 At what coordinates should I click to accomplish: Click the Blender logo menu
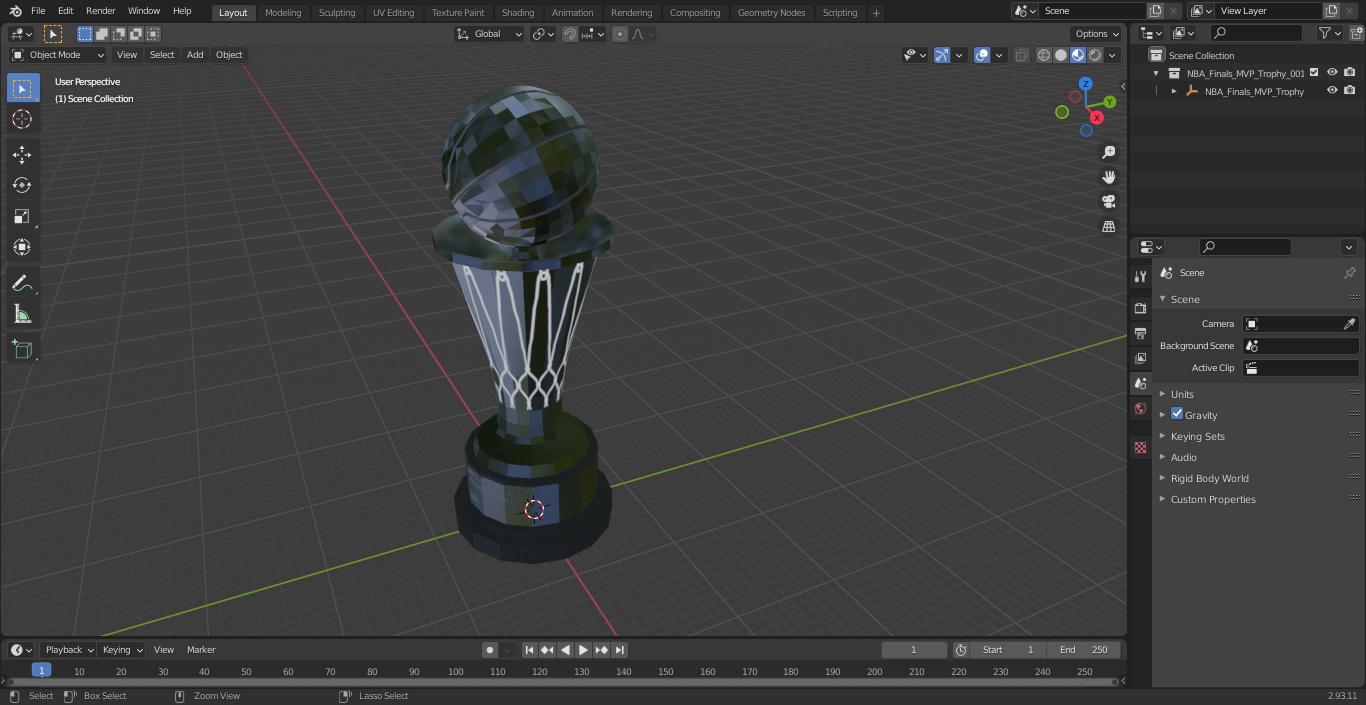click(15, 11)
